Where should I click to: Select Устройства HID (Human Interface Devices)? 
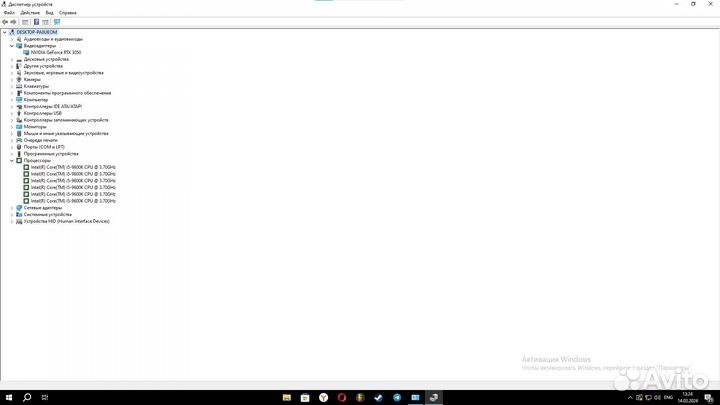tap(67, 221)
